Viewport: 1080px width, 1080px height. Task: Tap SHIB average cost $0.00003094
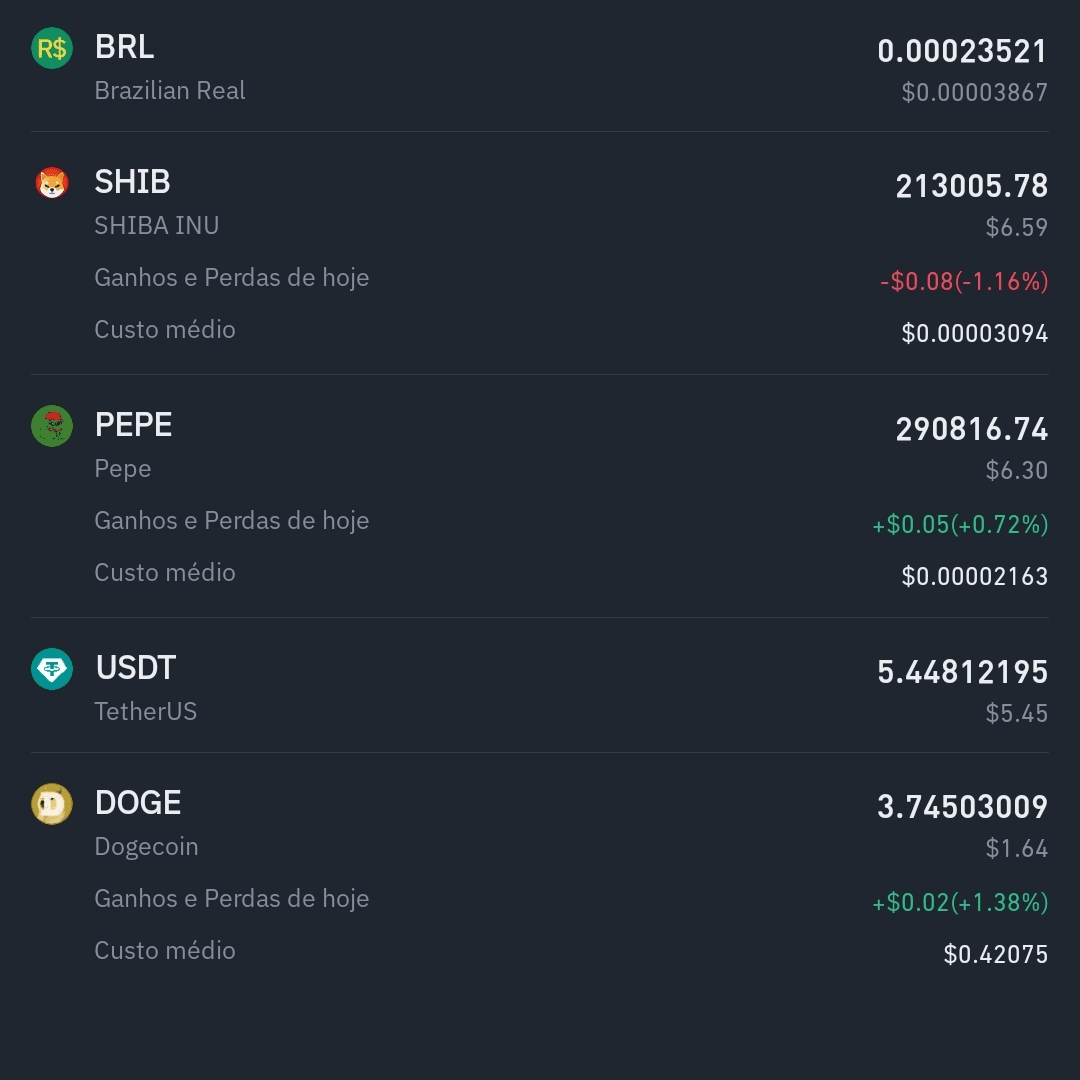pyautogui.click(x=975, y=333)
